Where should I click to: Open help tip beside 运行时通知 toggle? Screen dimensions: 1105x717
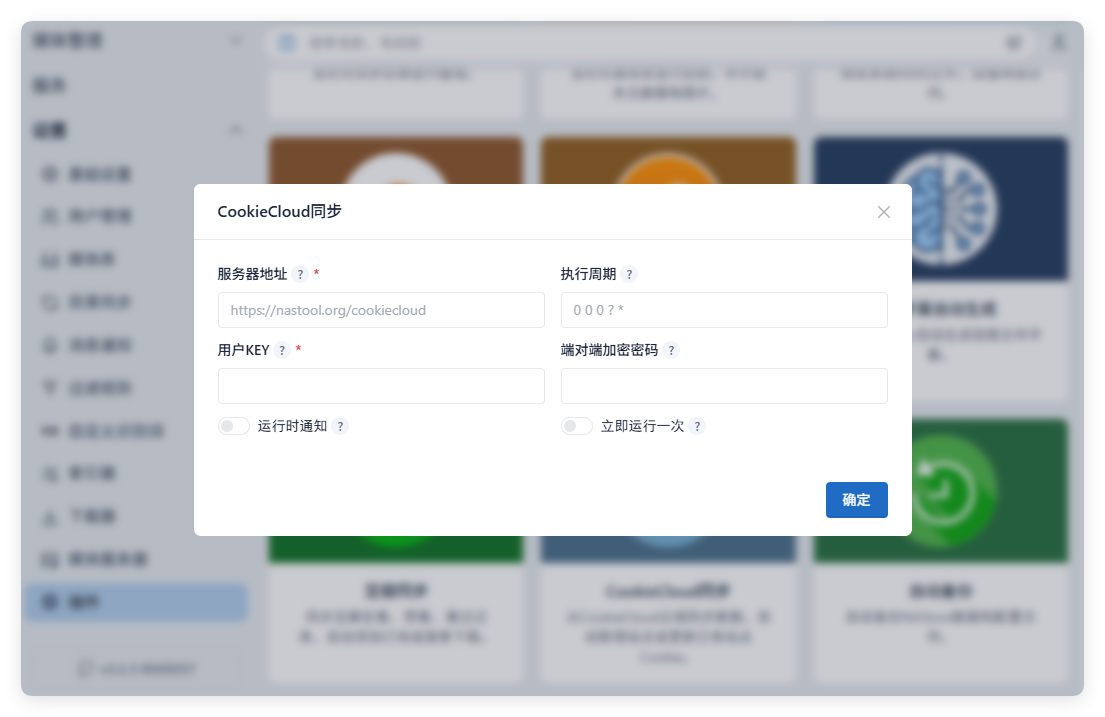pos(341,425)
